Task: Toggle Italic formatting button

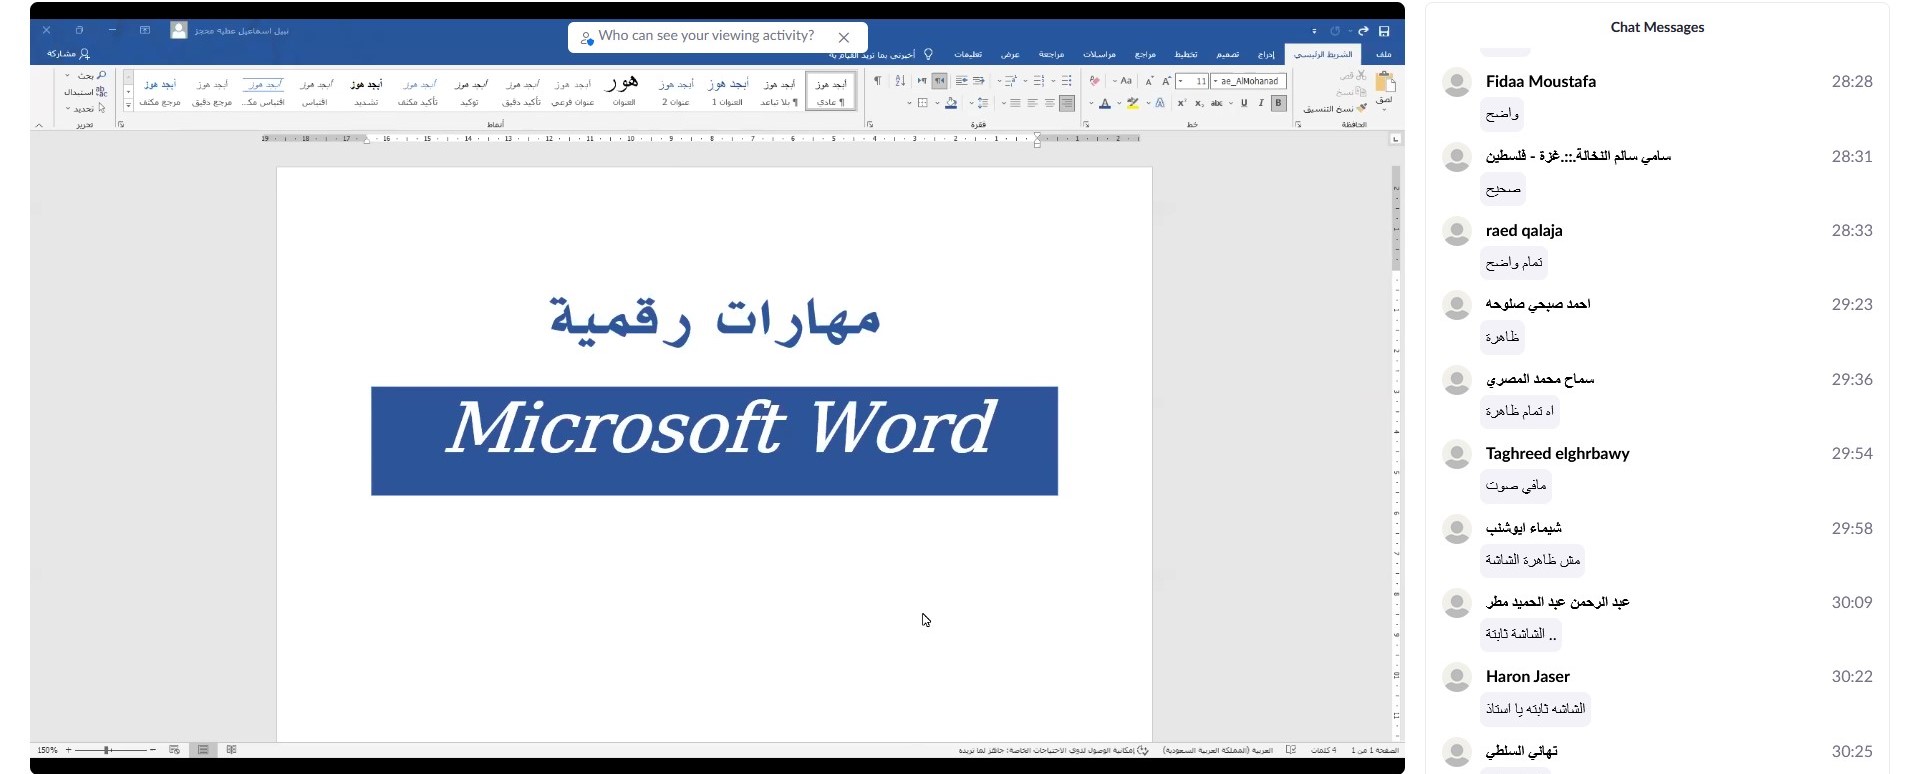Action: pyautogui.click(x=1261, y=103)
